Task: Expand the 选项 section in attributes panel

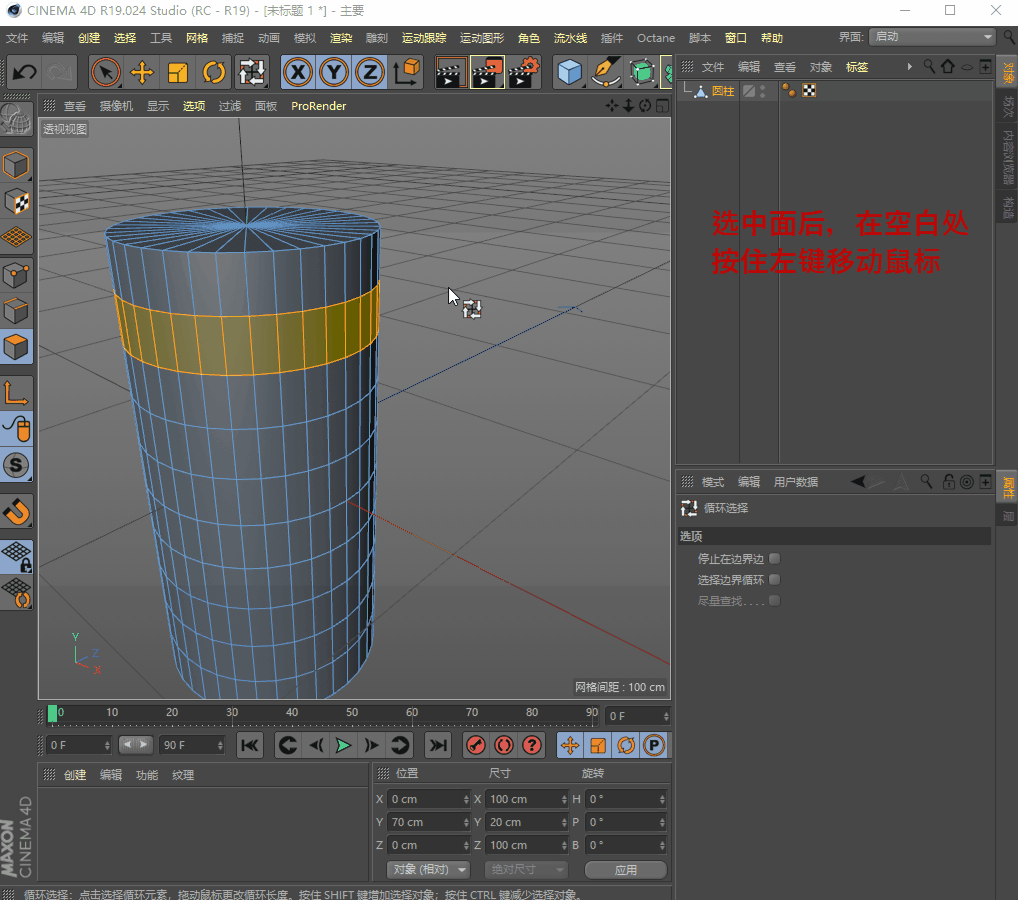Action: coord(692,537)
